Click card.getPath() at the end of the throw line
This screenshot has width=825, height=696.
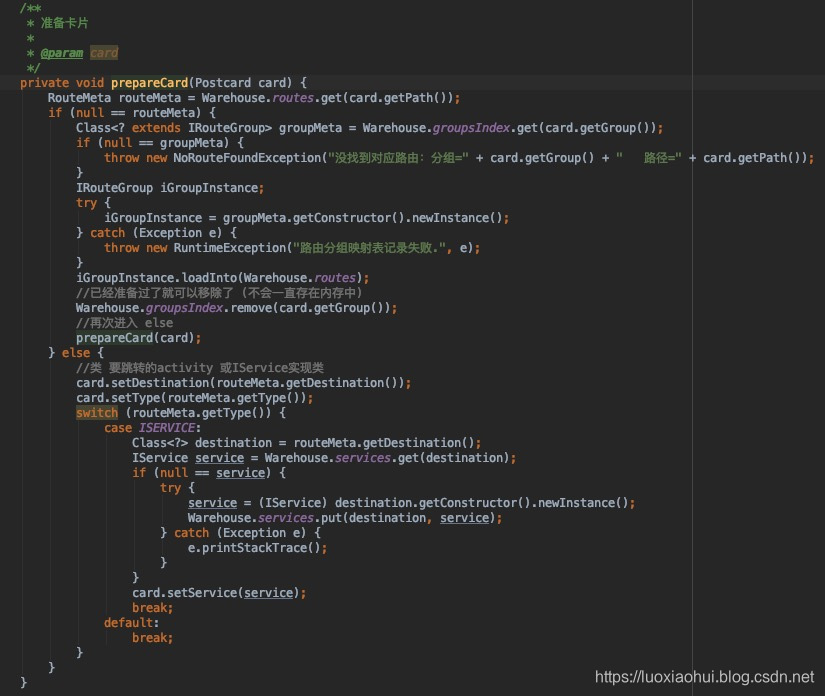[754, 158]
